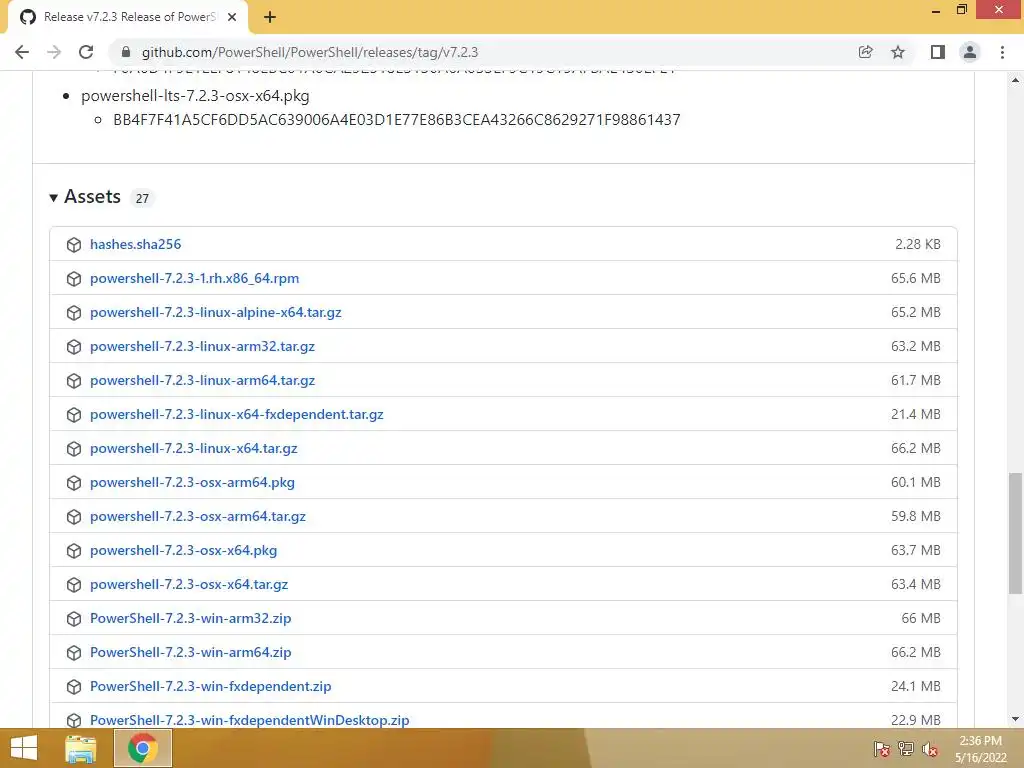1024x768 pixels.
Task: Download powershell-7.2.3-linux-x64-fxdependent.tar.gz
Action: pyautogui.click(x=236, y=414)
